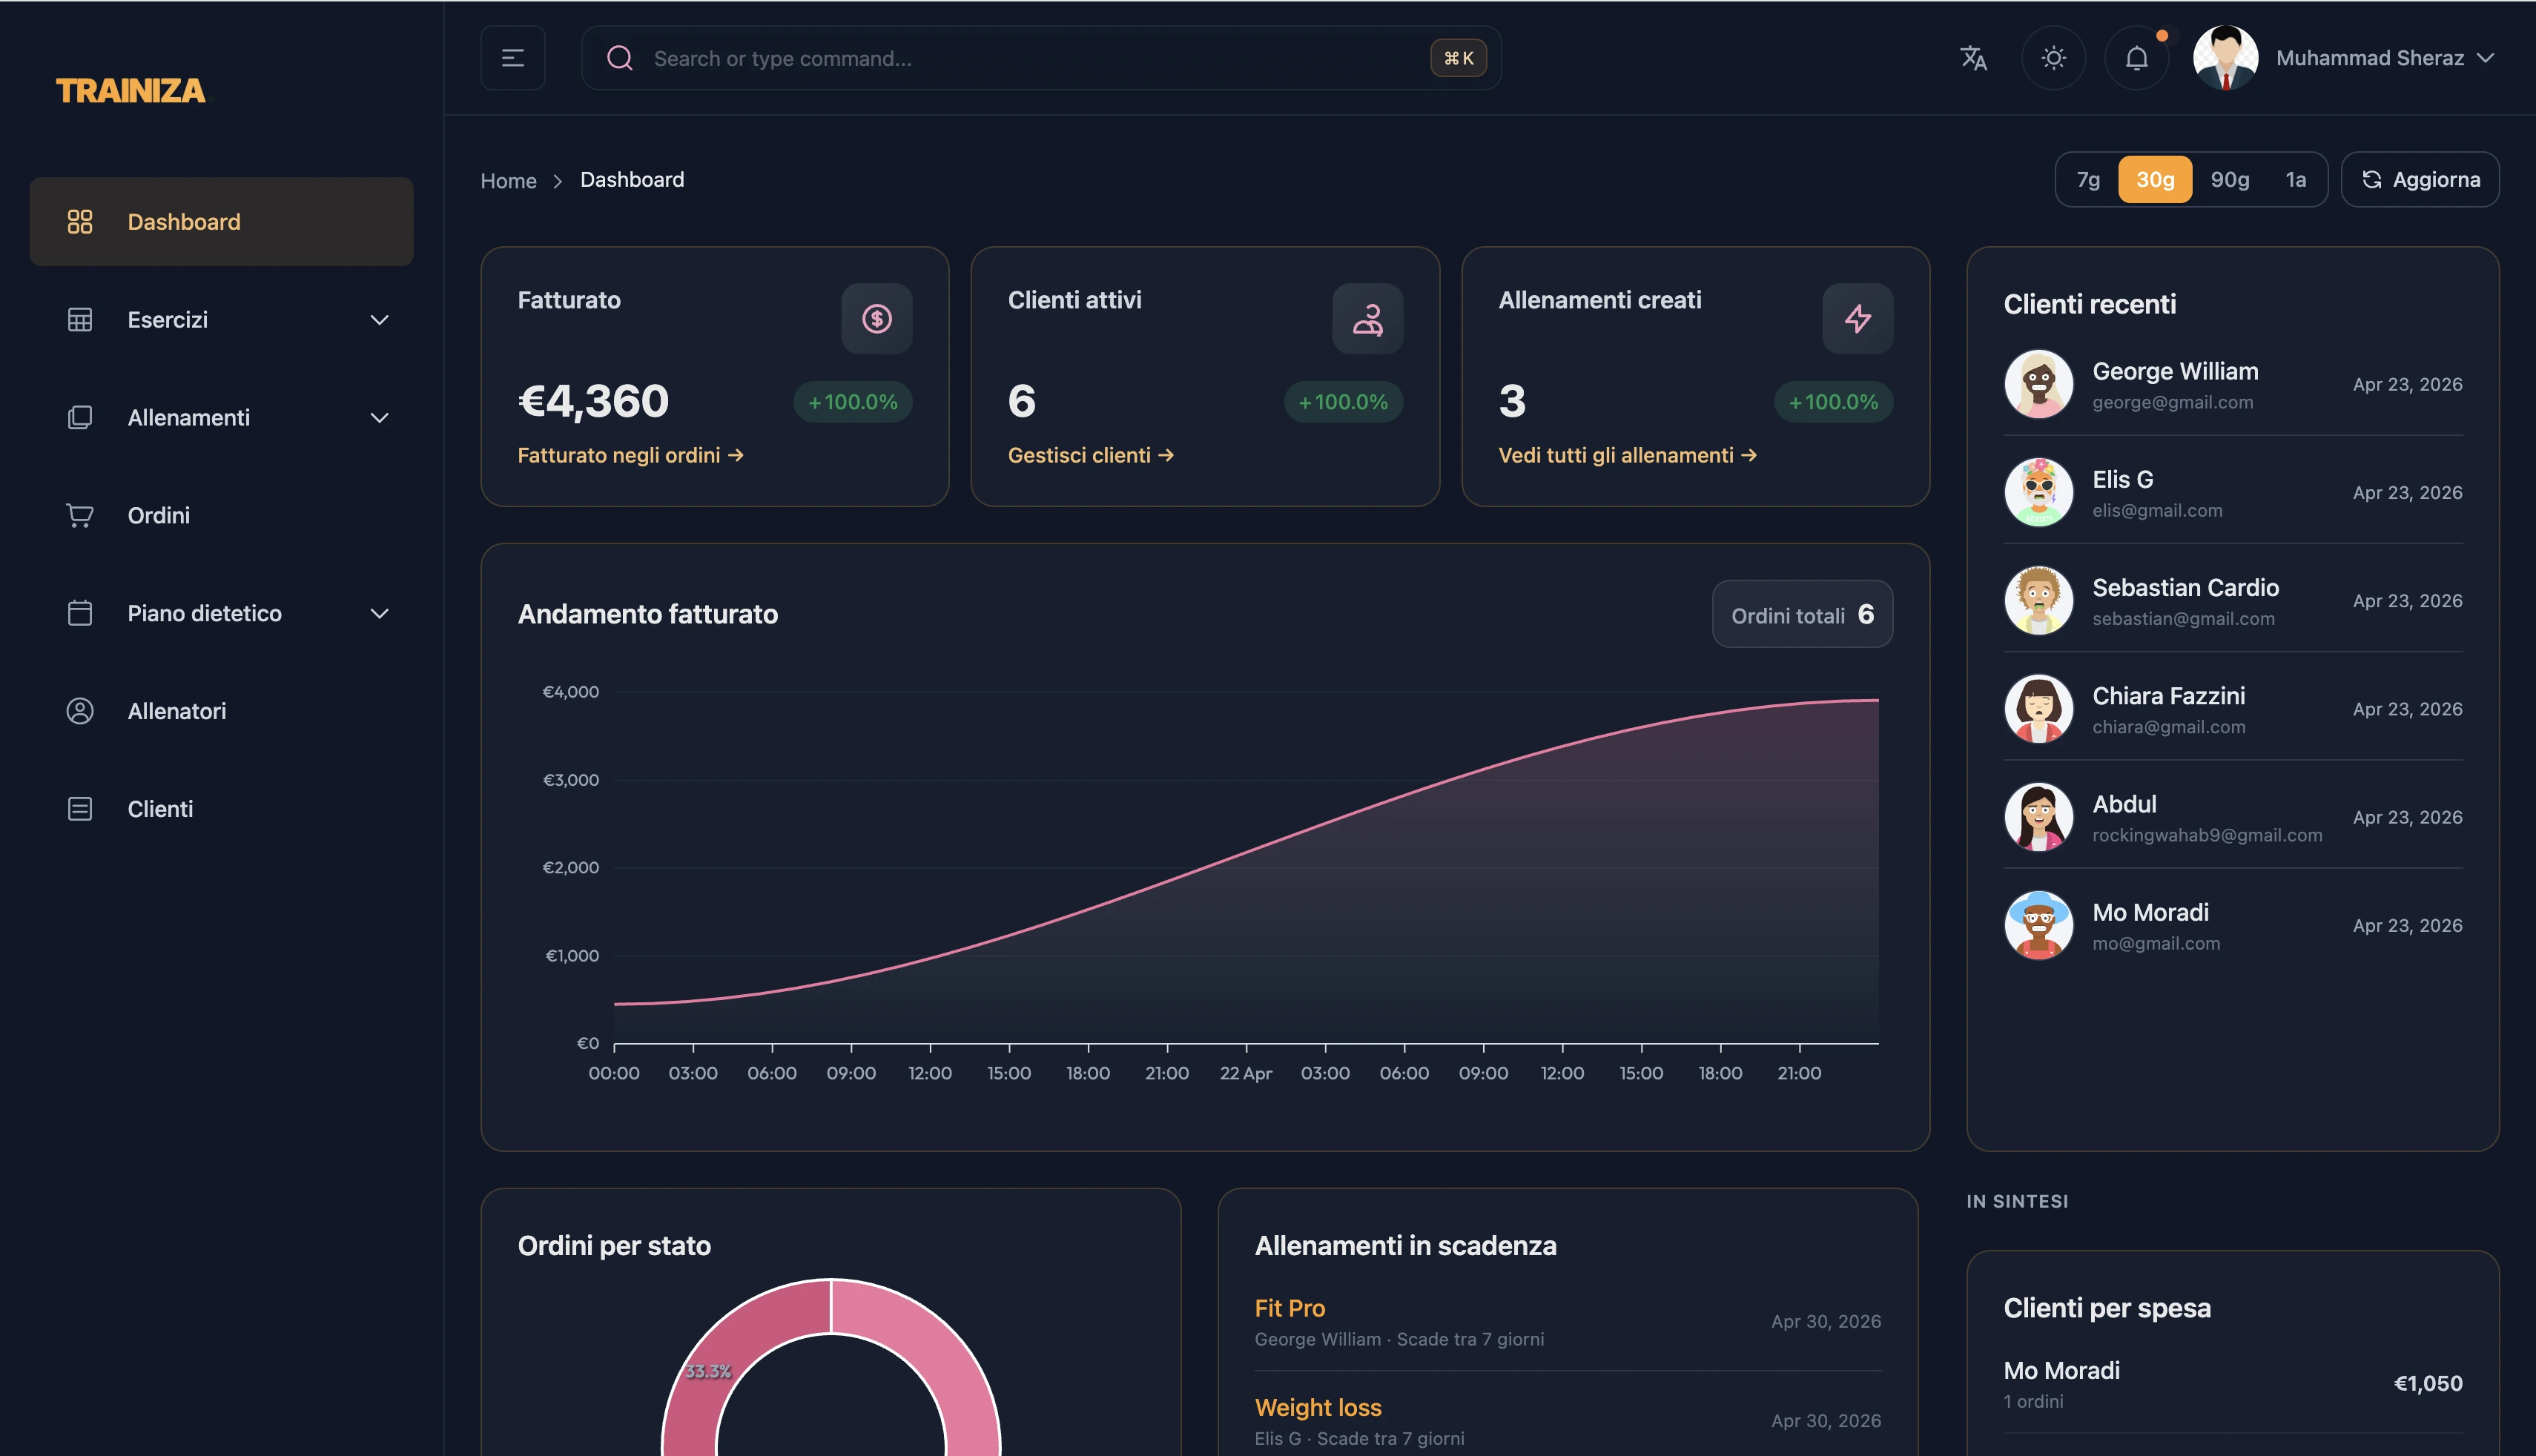Image resolution: width=2536 pixels, height=1456 pixels.
Task: Click the Allenamenti creati +100.0% badge
Action: (x=1833, y=401)
